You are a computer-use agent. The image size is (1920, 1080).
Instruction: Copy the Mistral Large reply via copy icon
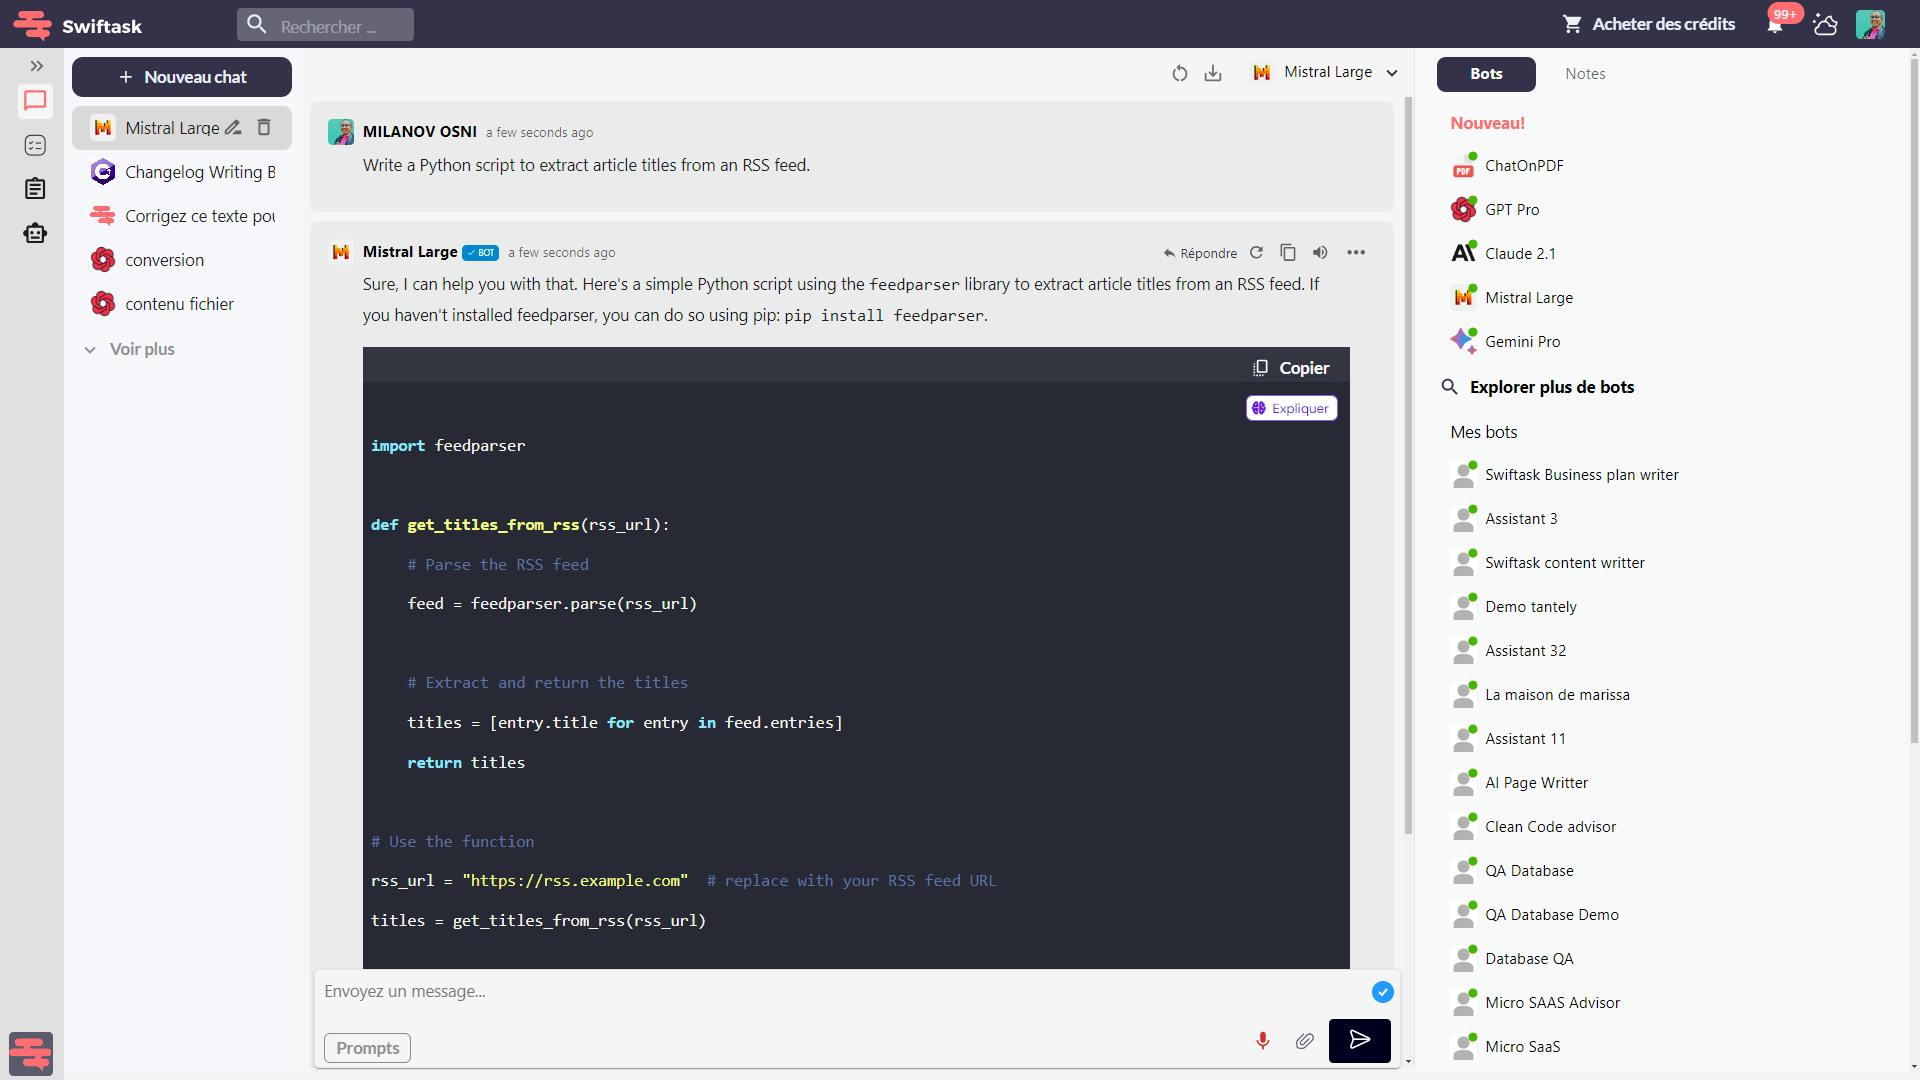(1288, 253)
